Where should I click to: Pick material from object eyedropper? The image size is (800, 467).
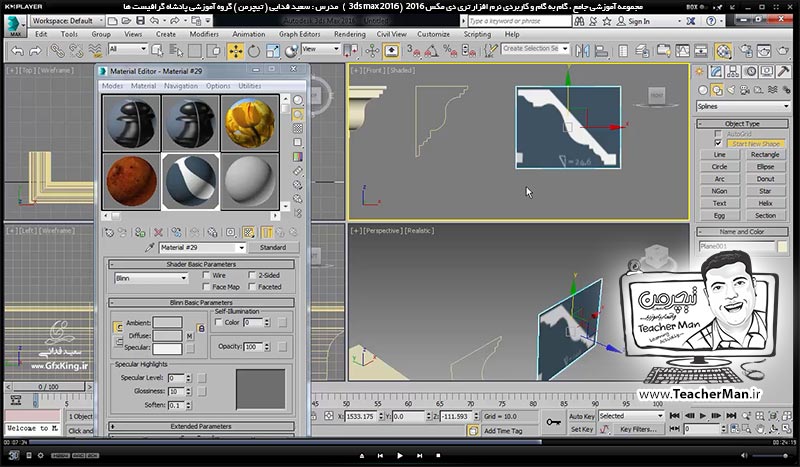click(149, 247)
